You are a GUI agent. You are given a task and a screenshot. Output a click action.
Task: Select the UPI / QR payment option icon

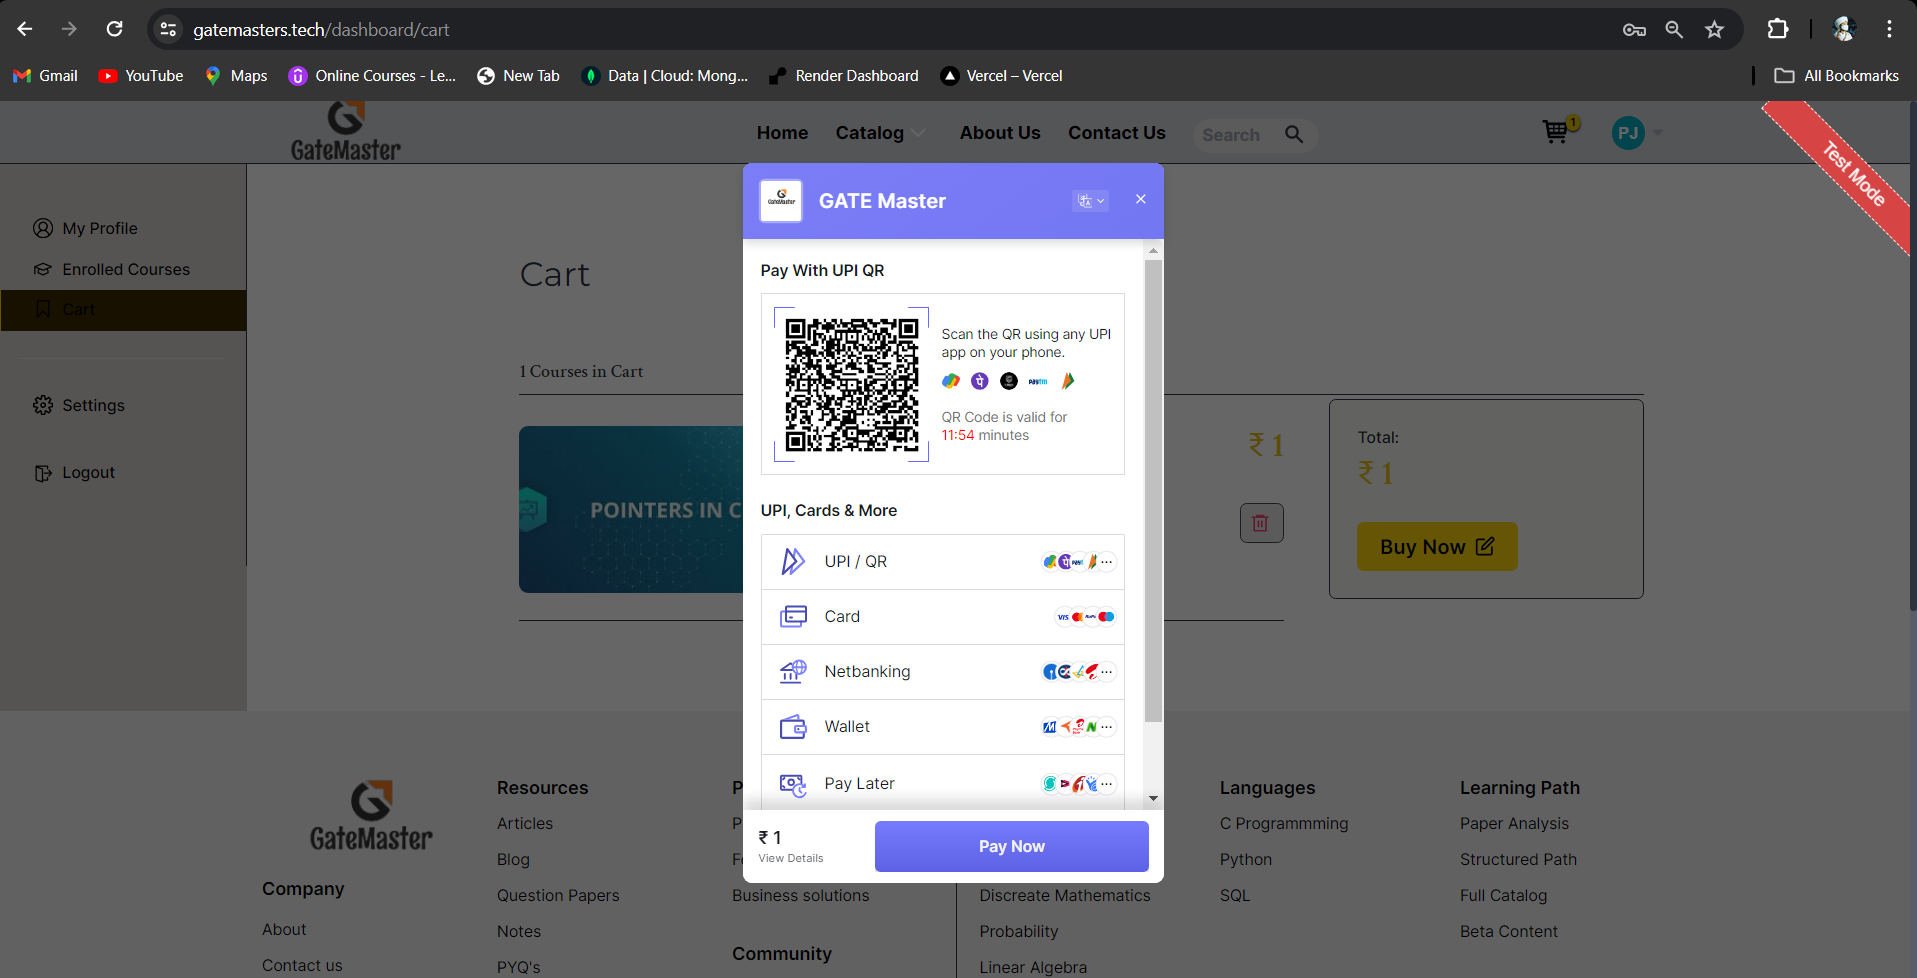coord(793,561)
